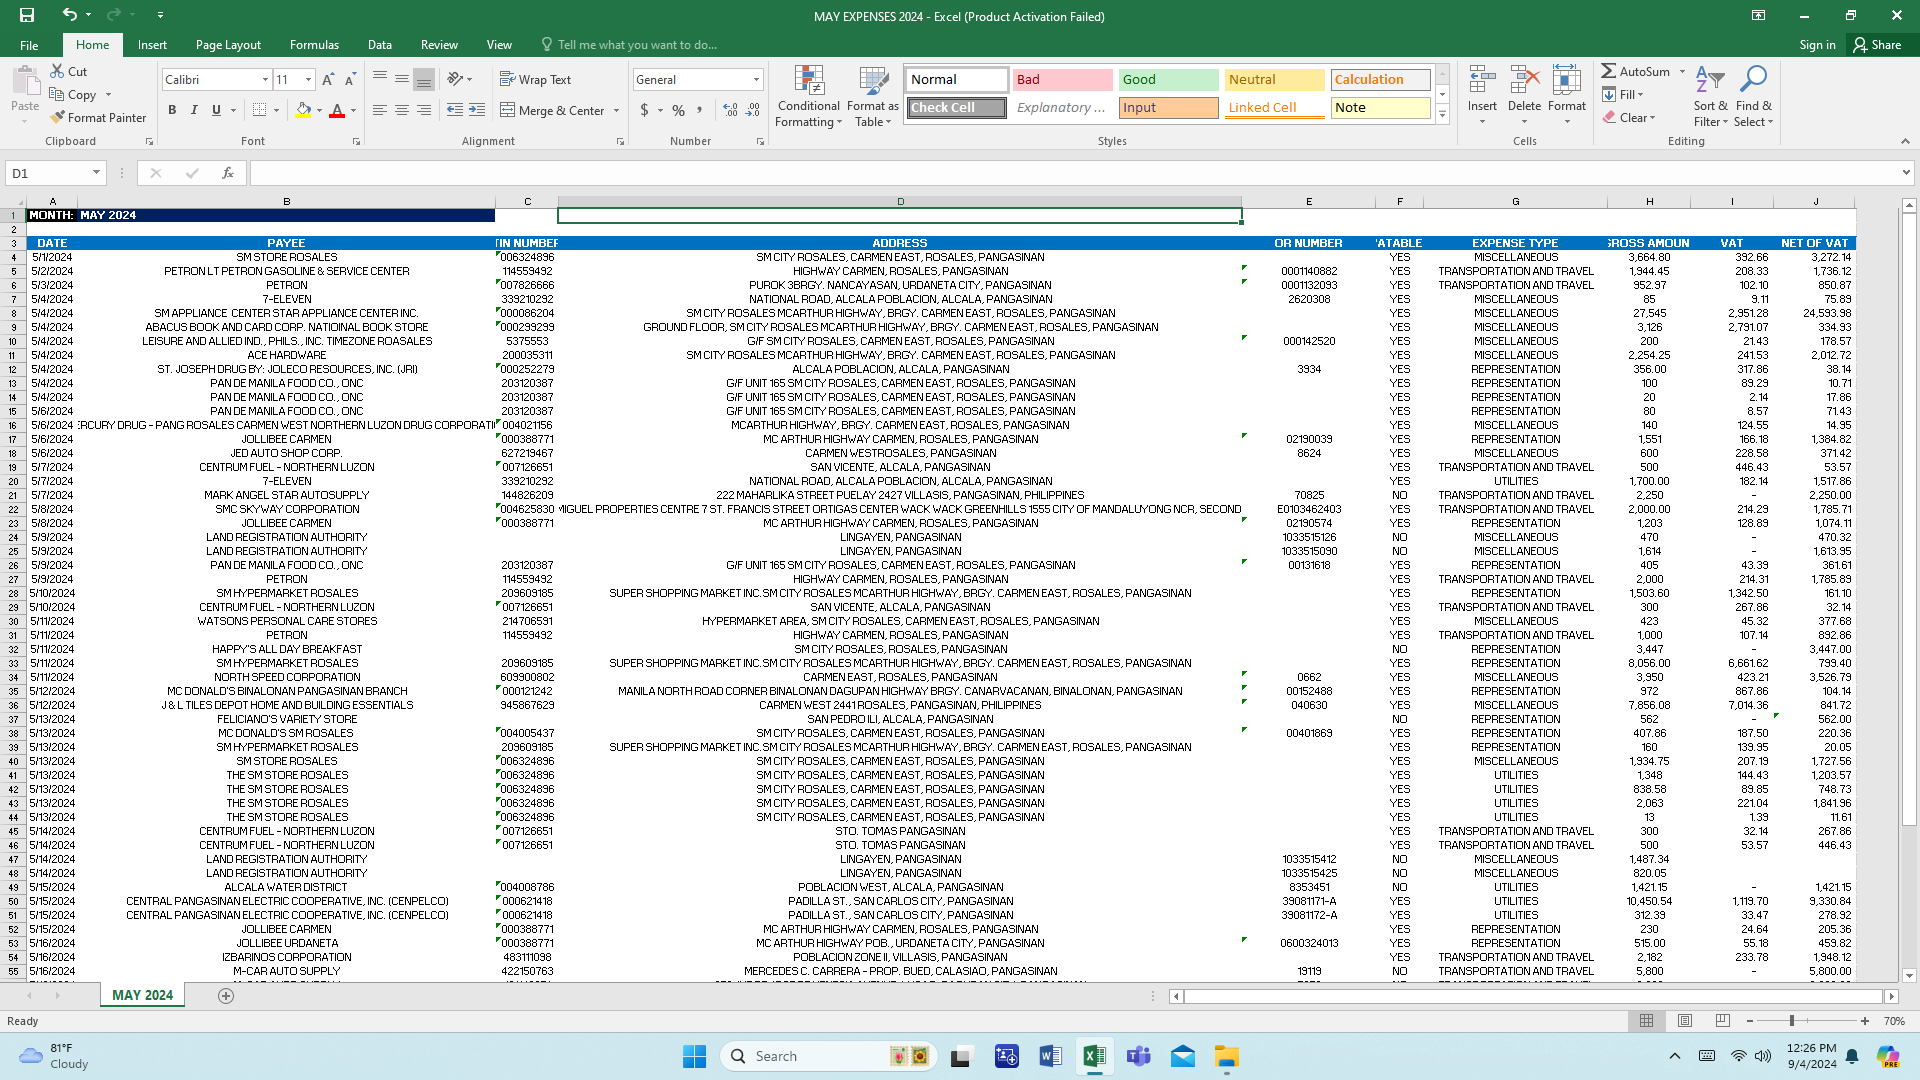Click the Save icon in title bar
Screen dimensions: 1920x1080
tap(27, 15)
